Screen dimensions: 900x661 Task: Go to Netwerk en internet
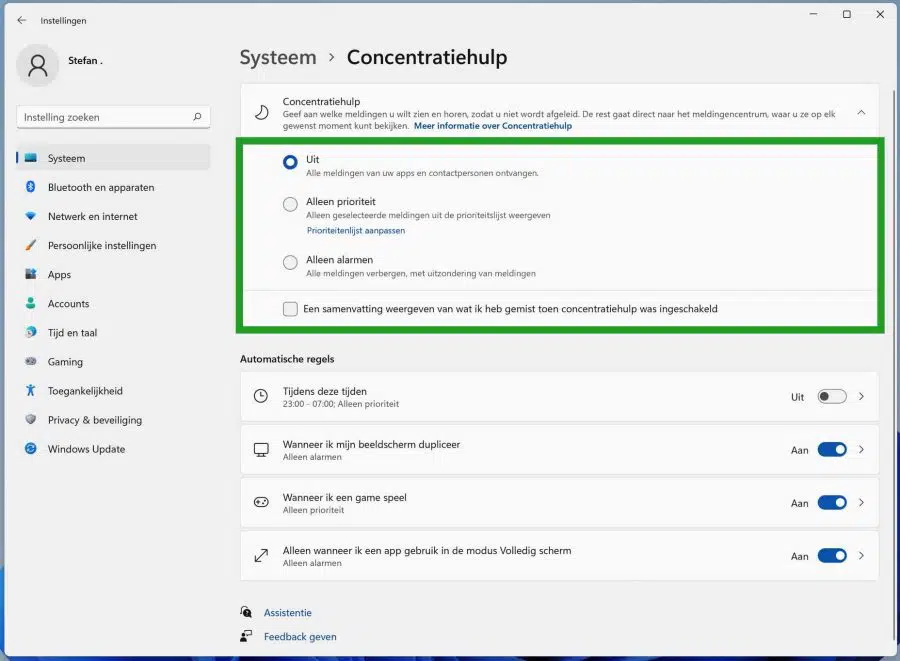point(113,216)
